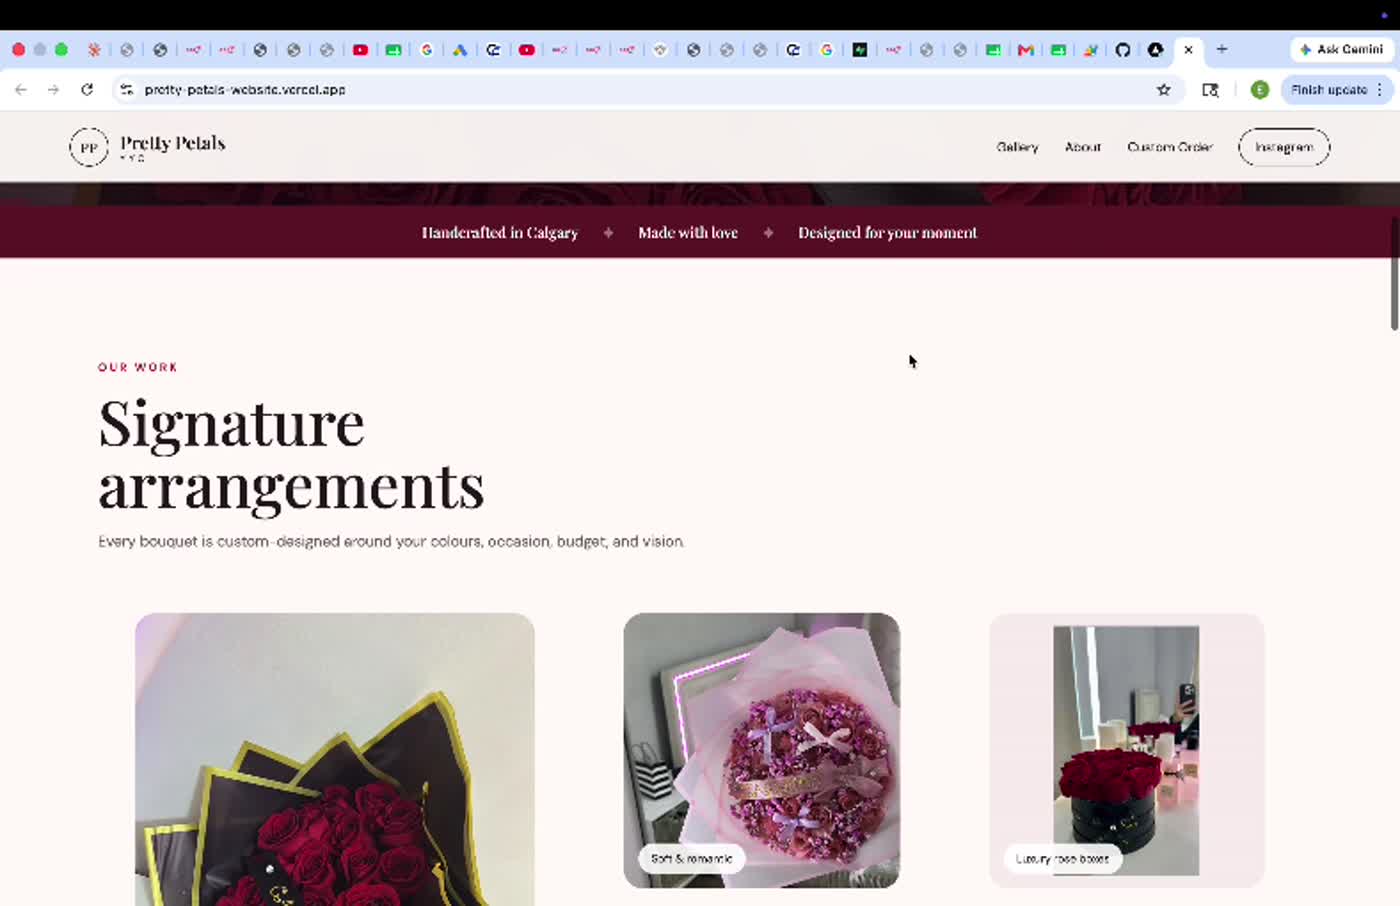This screenshot has width=1400, height=906.
Task: Click the 'Handcrafted in Calgary' banner text
Action: pyautogui.click(x=500, y=232)
